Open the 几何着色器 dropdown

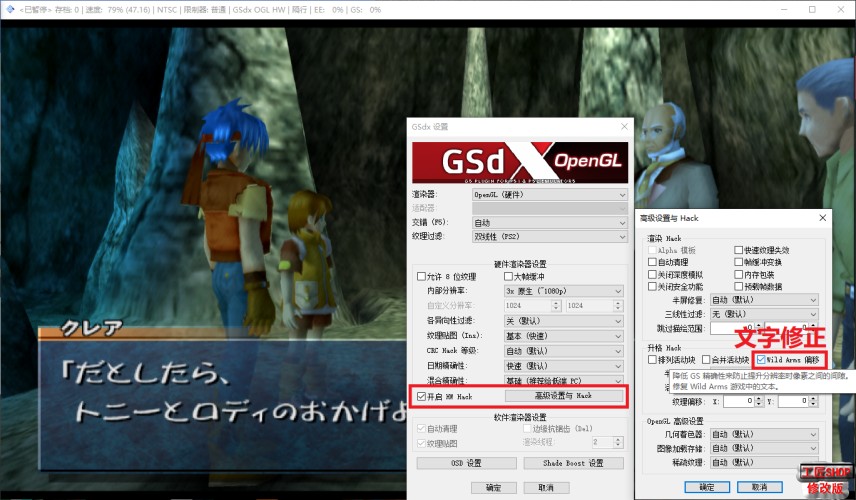pos(764,434)
